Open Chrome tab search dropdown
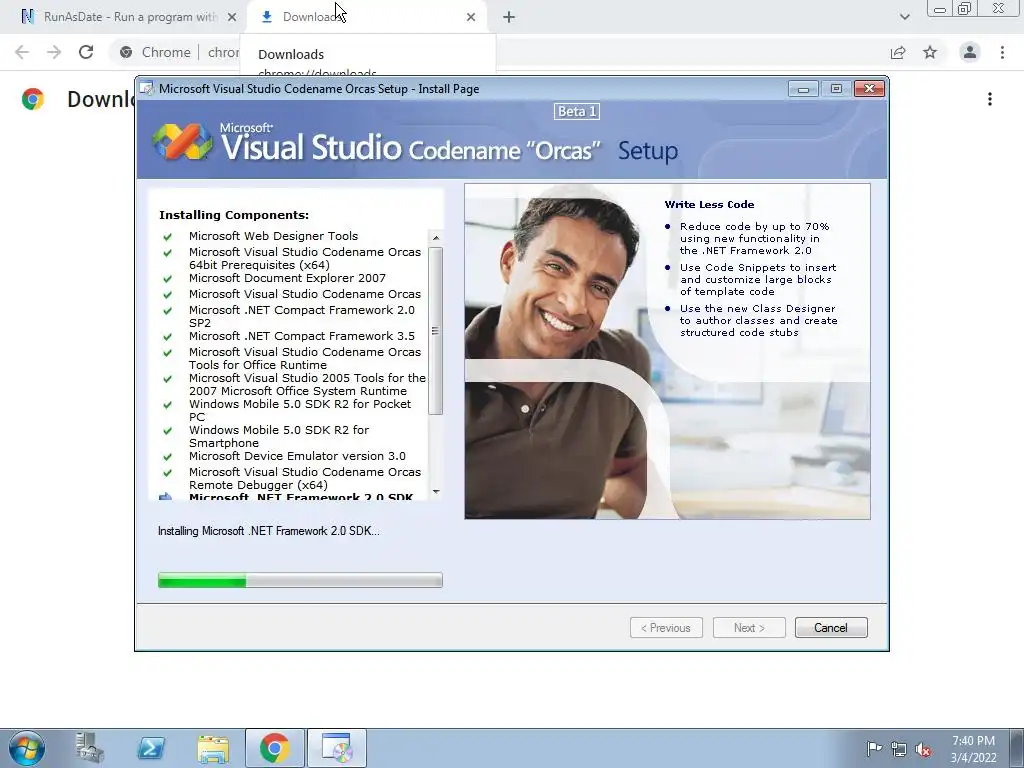The image size is (1024, 768). pyautogui.click(x=904, y=17)
